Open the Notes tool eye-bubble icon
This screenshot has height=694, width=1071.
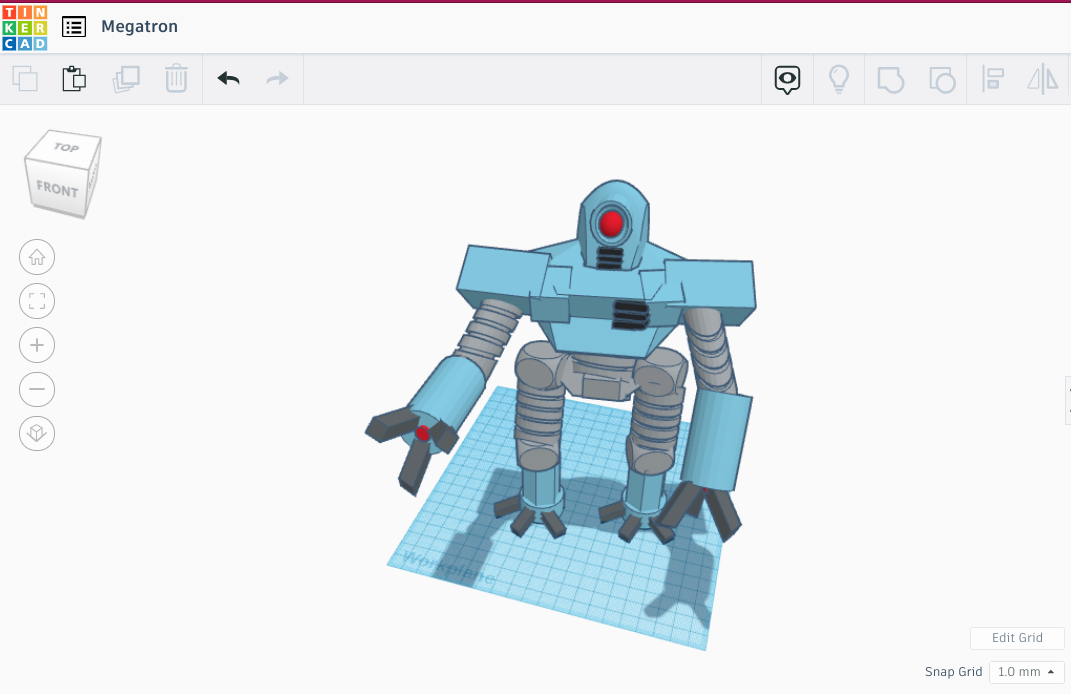point(788,79)
